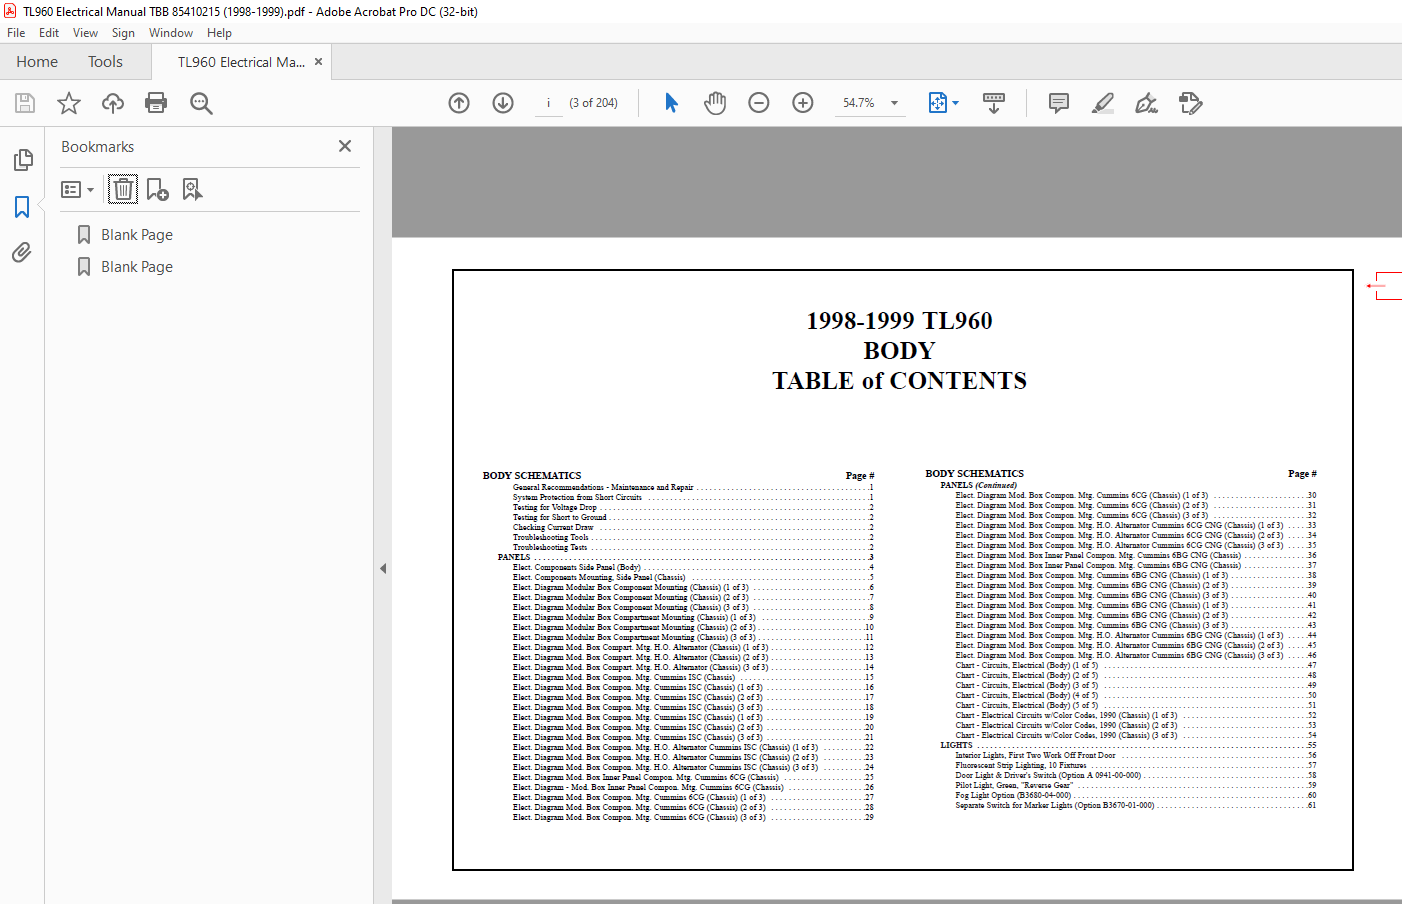Activate the Hand pan tool
Image resolution: width=1402 pixels, height=904 pixels.
point(715,103)
